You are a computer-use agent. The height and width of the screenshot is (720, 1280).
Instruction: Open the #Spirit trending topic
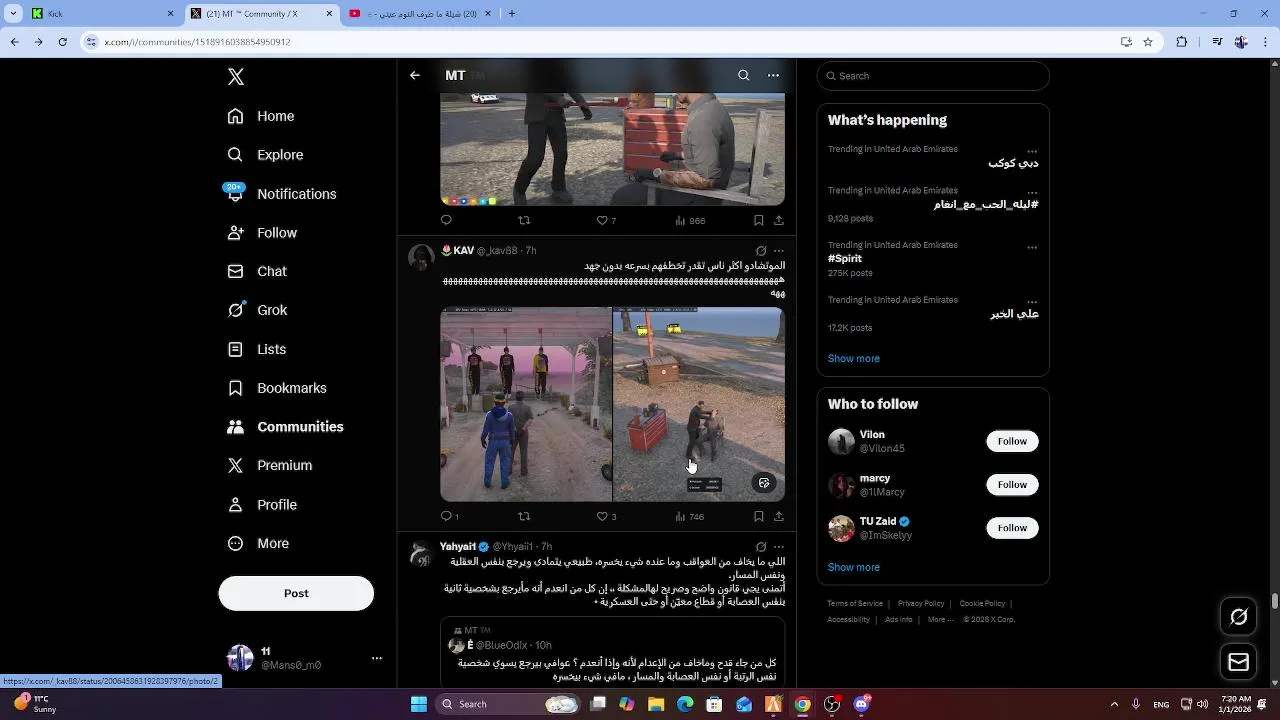[845, 258]
